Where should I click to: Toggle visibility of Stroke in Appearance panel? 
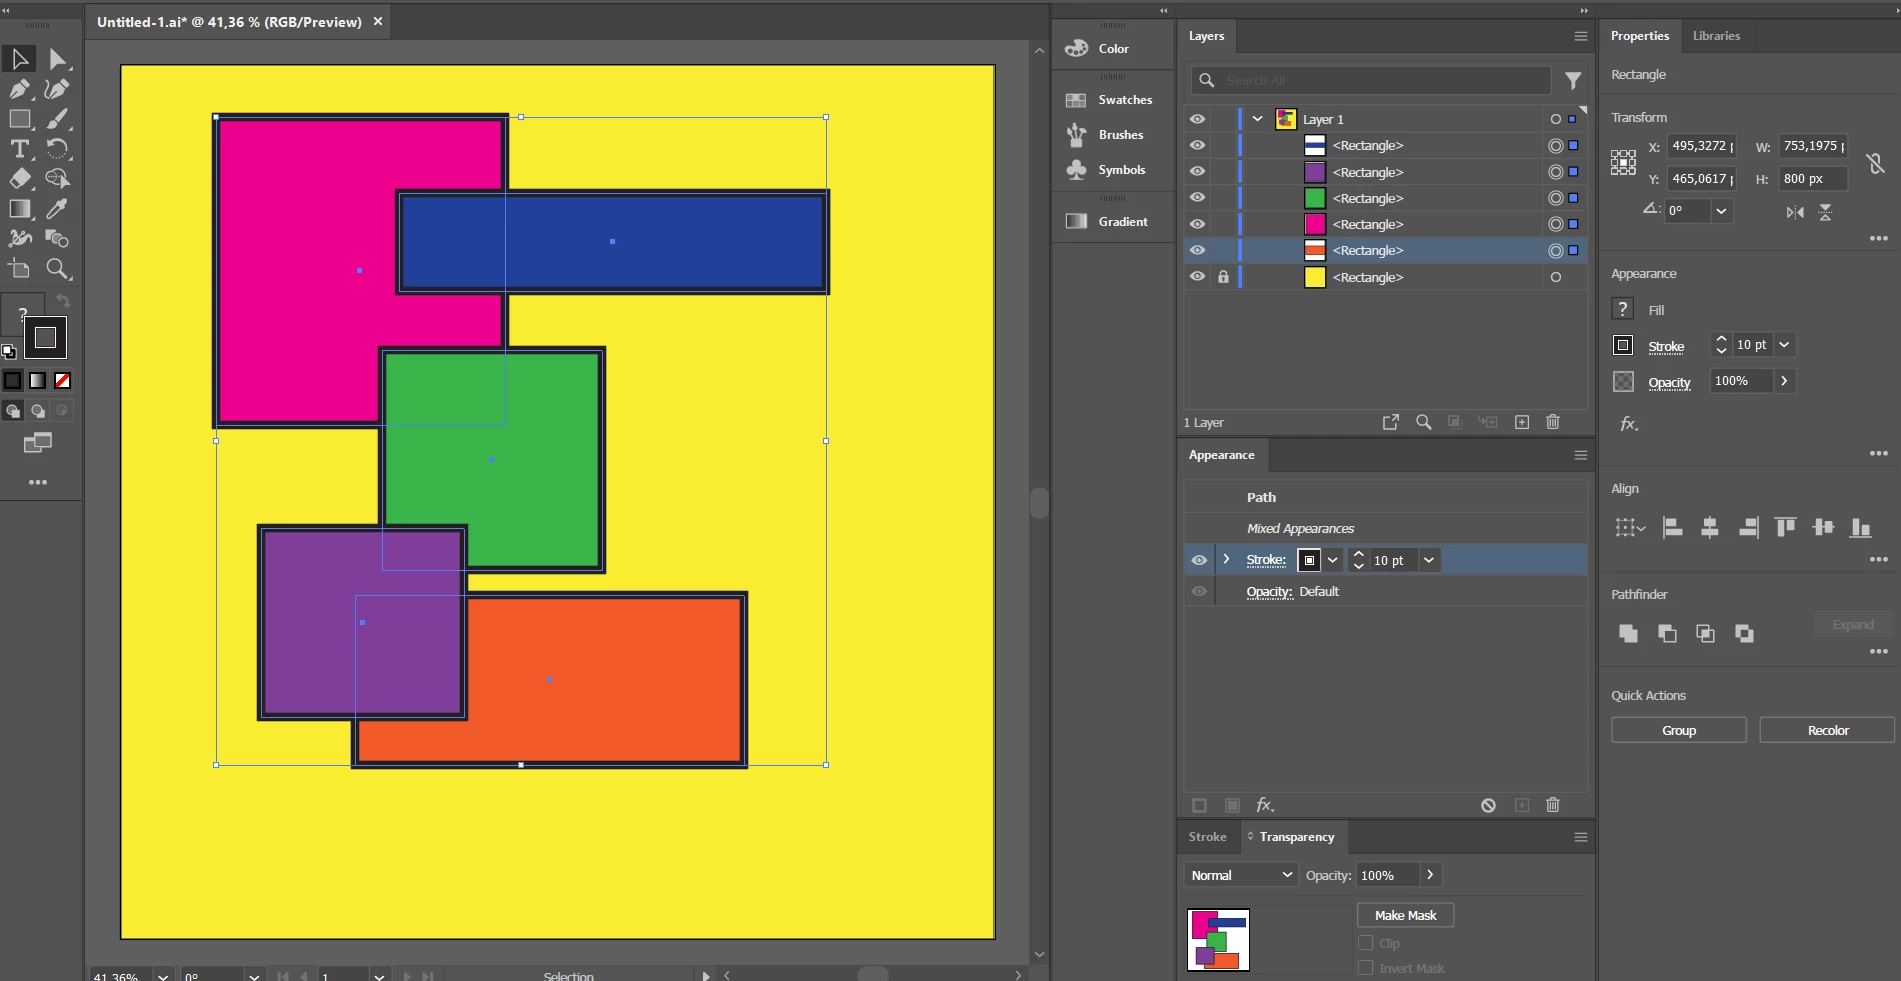tap(1199, 560)
